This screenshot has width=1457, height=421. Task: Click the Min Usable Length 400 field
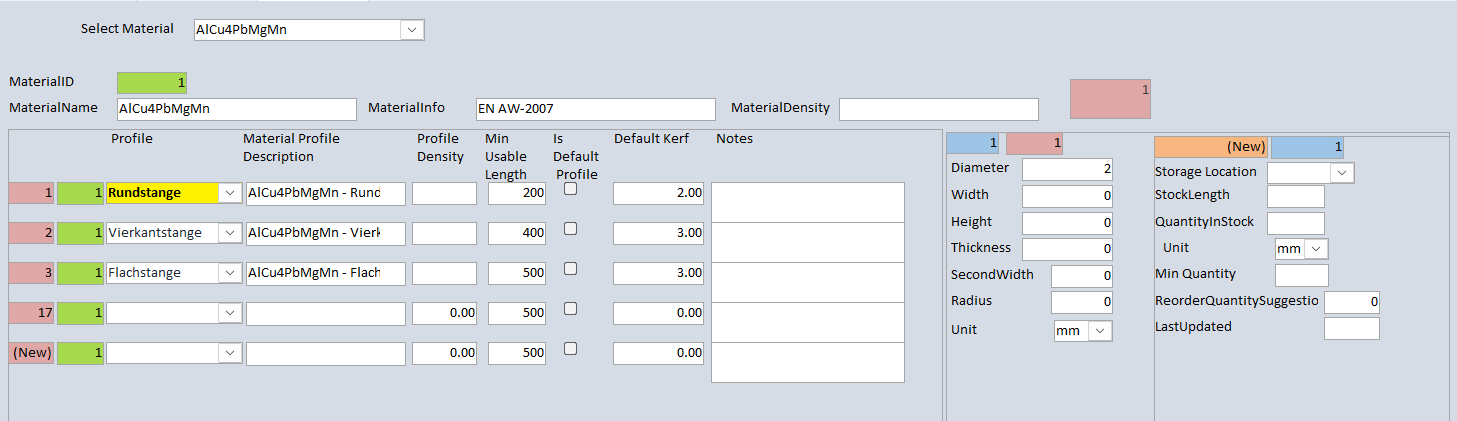pyautogui.click(x=517, y=233)
